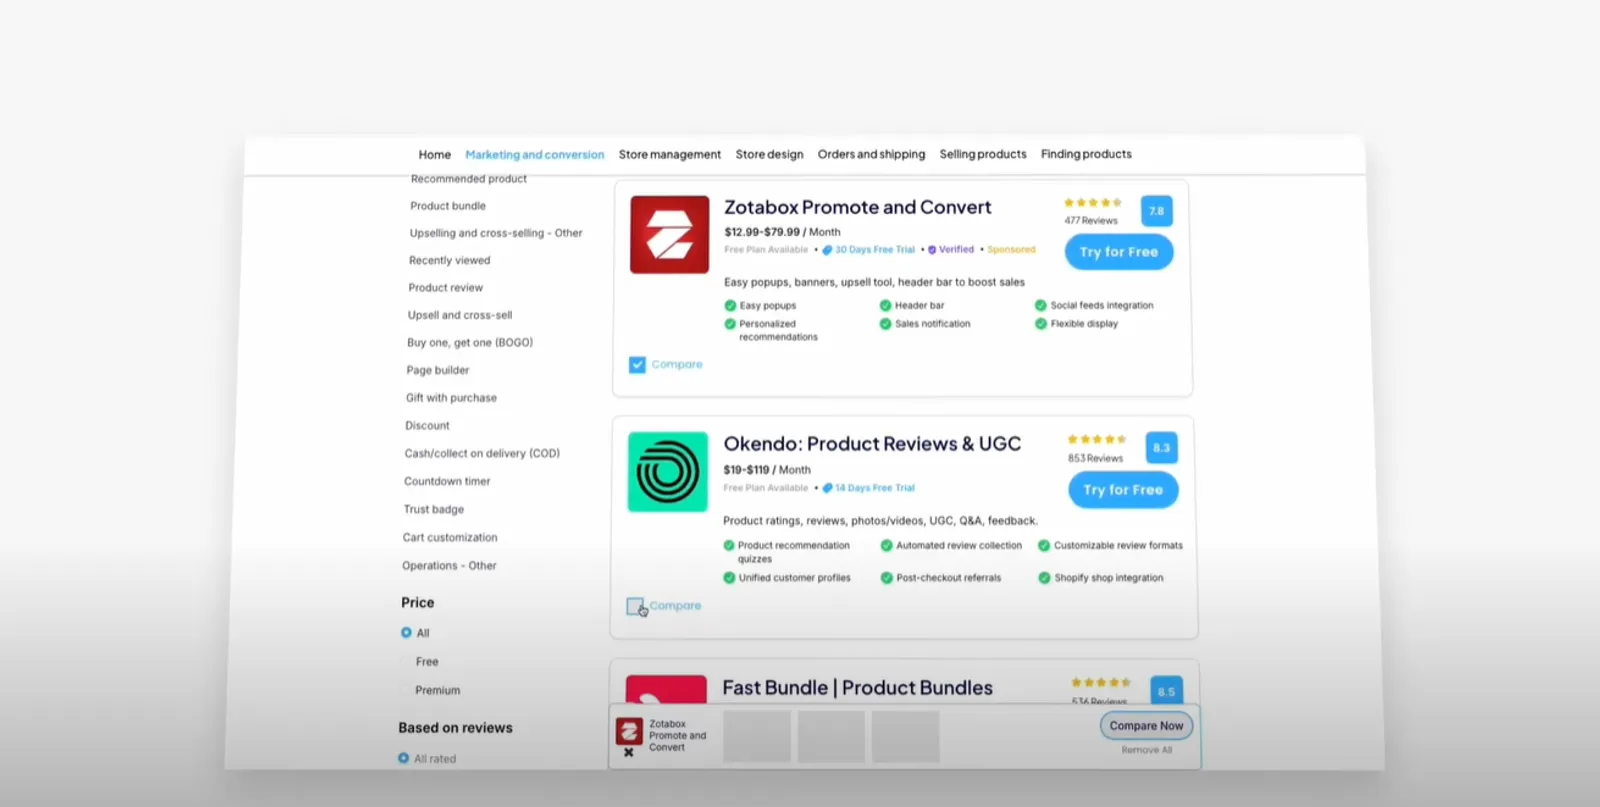Open the Okendo app logo
Screen dimensions: 1600x807
667,472
